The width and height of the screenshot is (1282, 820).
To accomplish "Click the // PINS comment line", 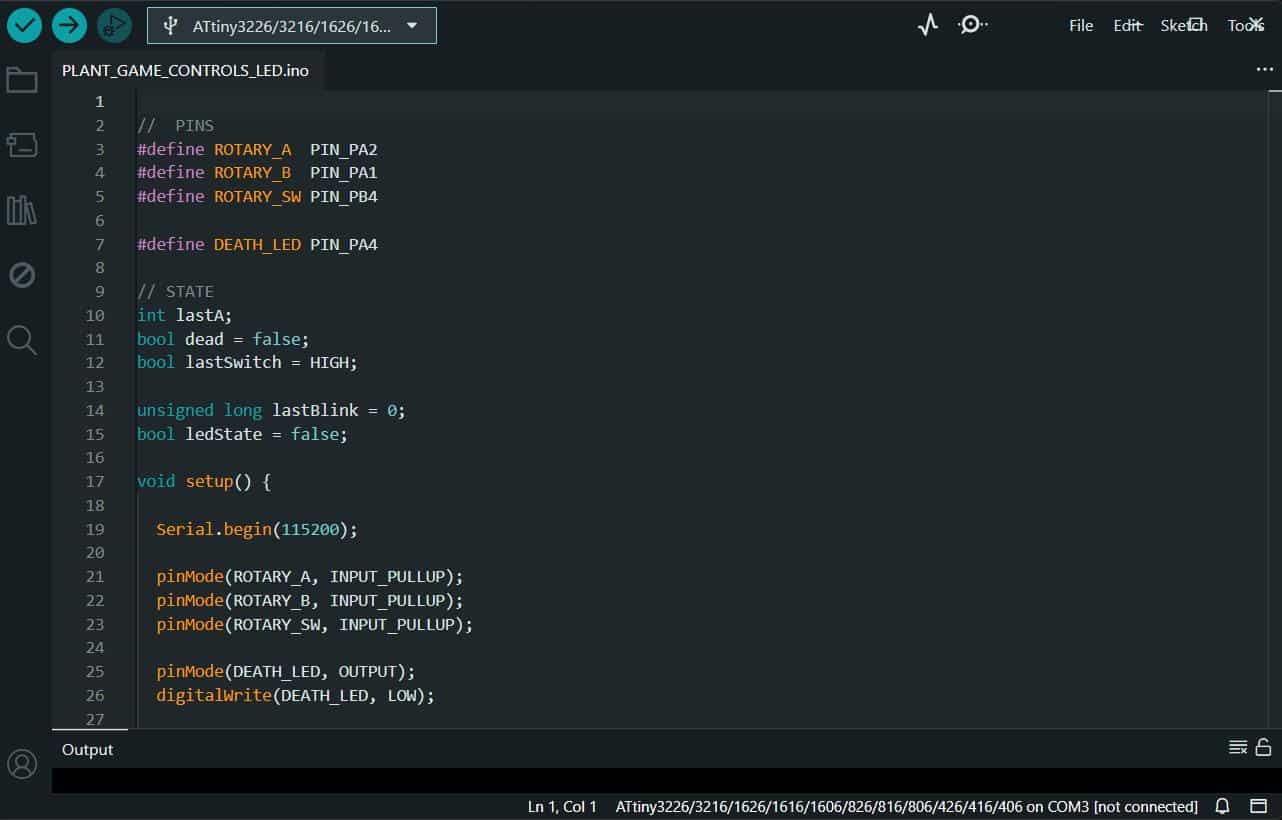I will (176, 126).
